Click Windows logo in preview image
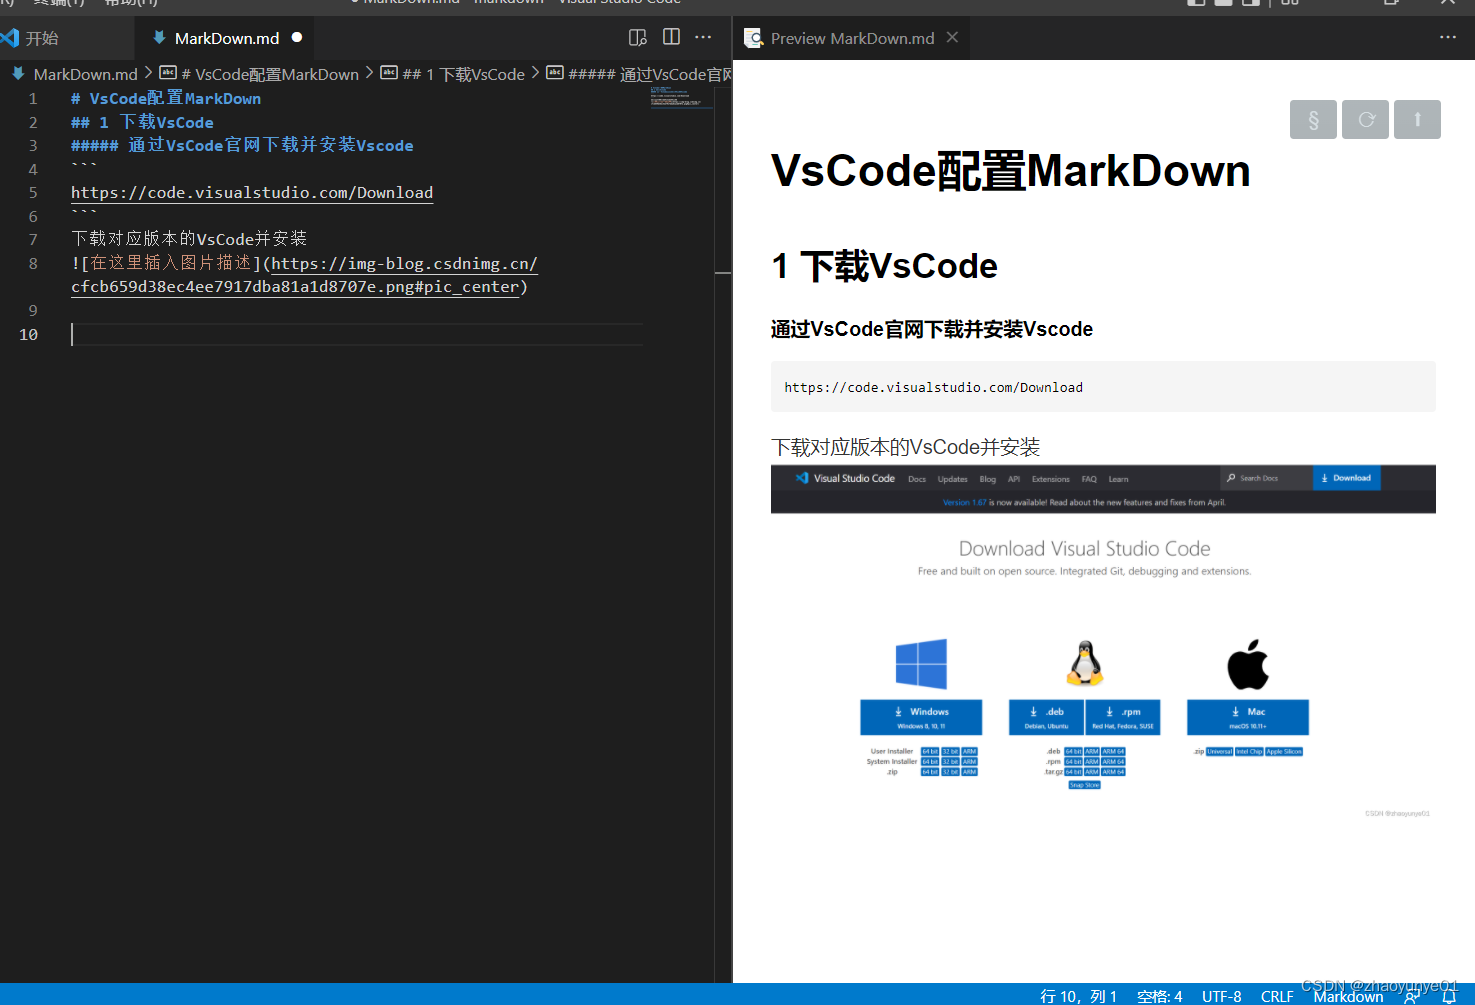The image size is (1475, 1005). click(921, 664)
